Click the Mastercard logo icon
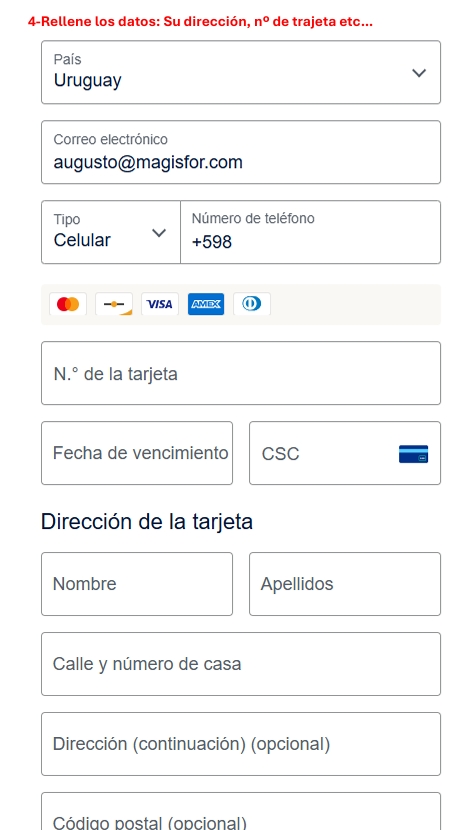The height and width of the screenshot is (830, 462). click(x=68, y=304)
